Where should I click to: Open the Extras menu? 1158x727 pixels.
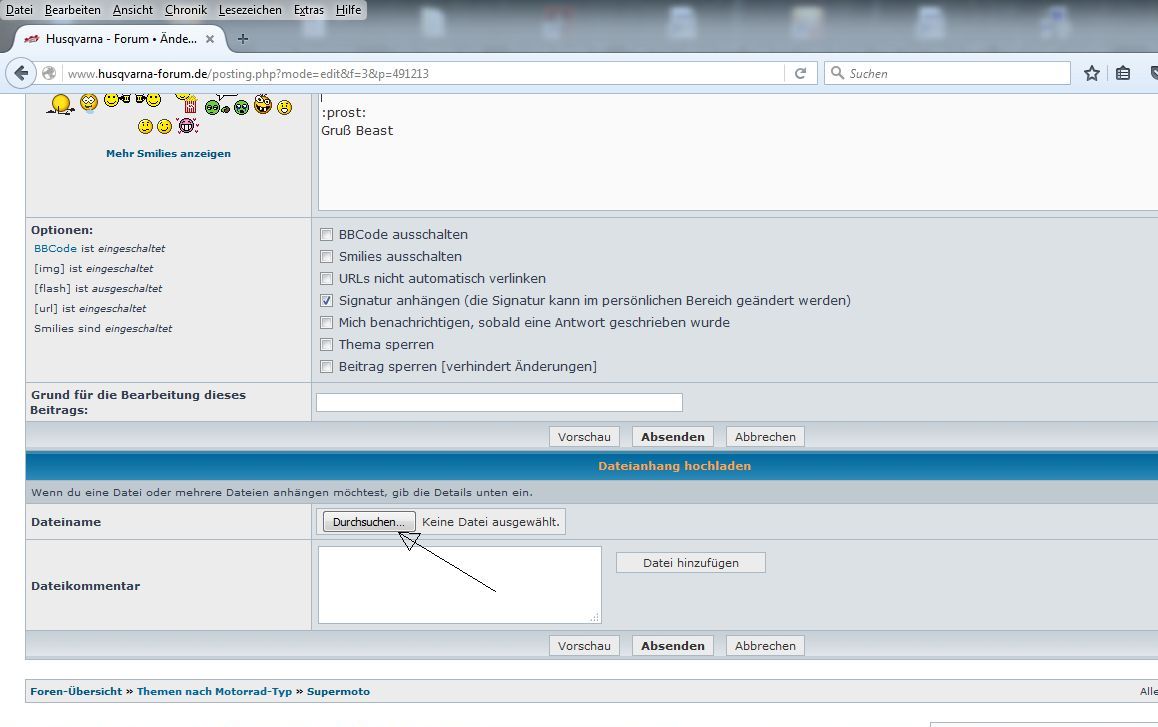click(309, 10)
